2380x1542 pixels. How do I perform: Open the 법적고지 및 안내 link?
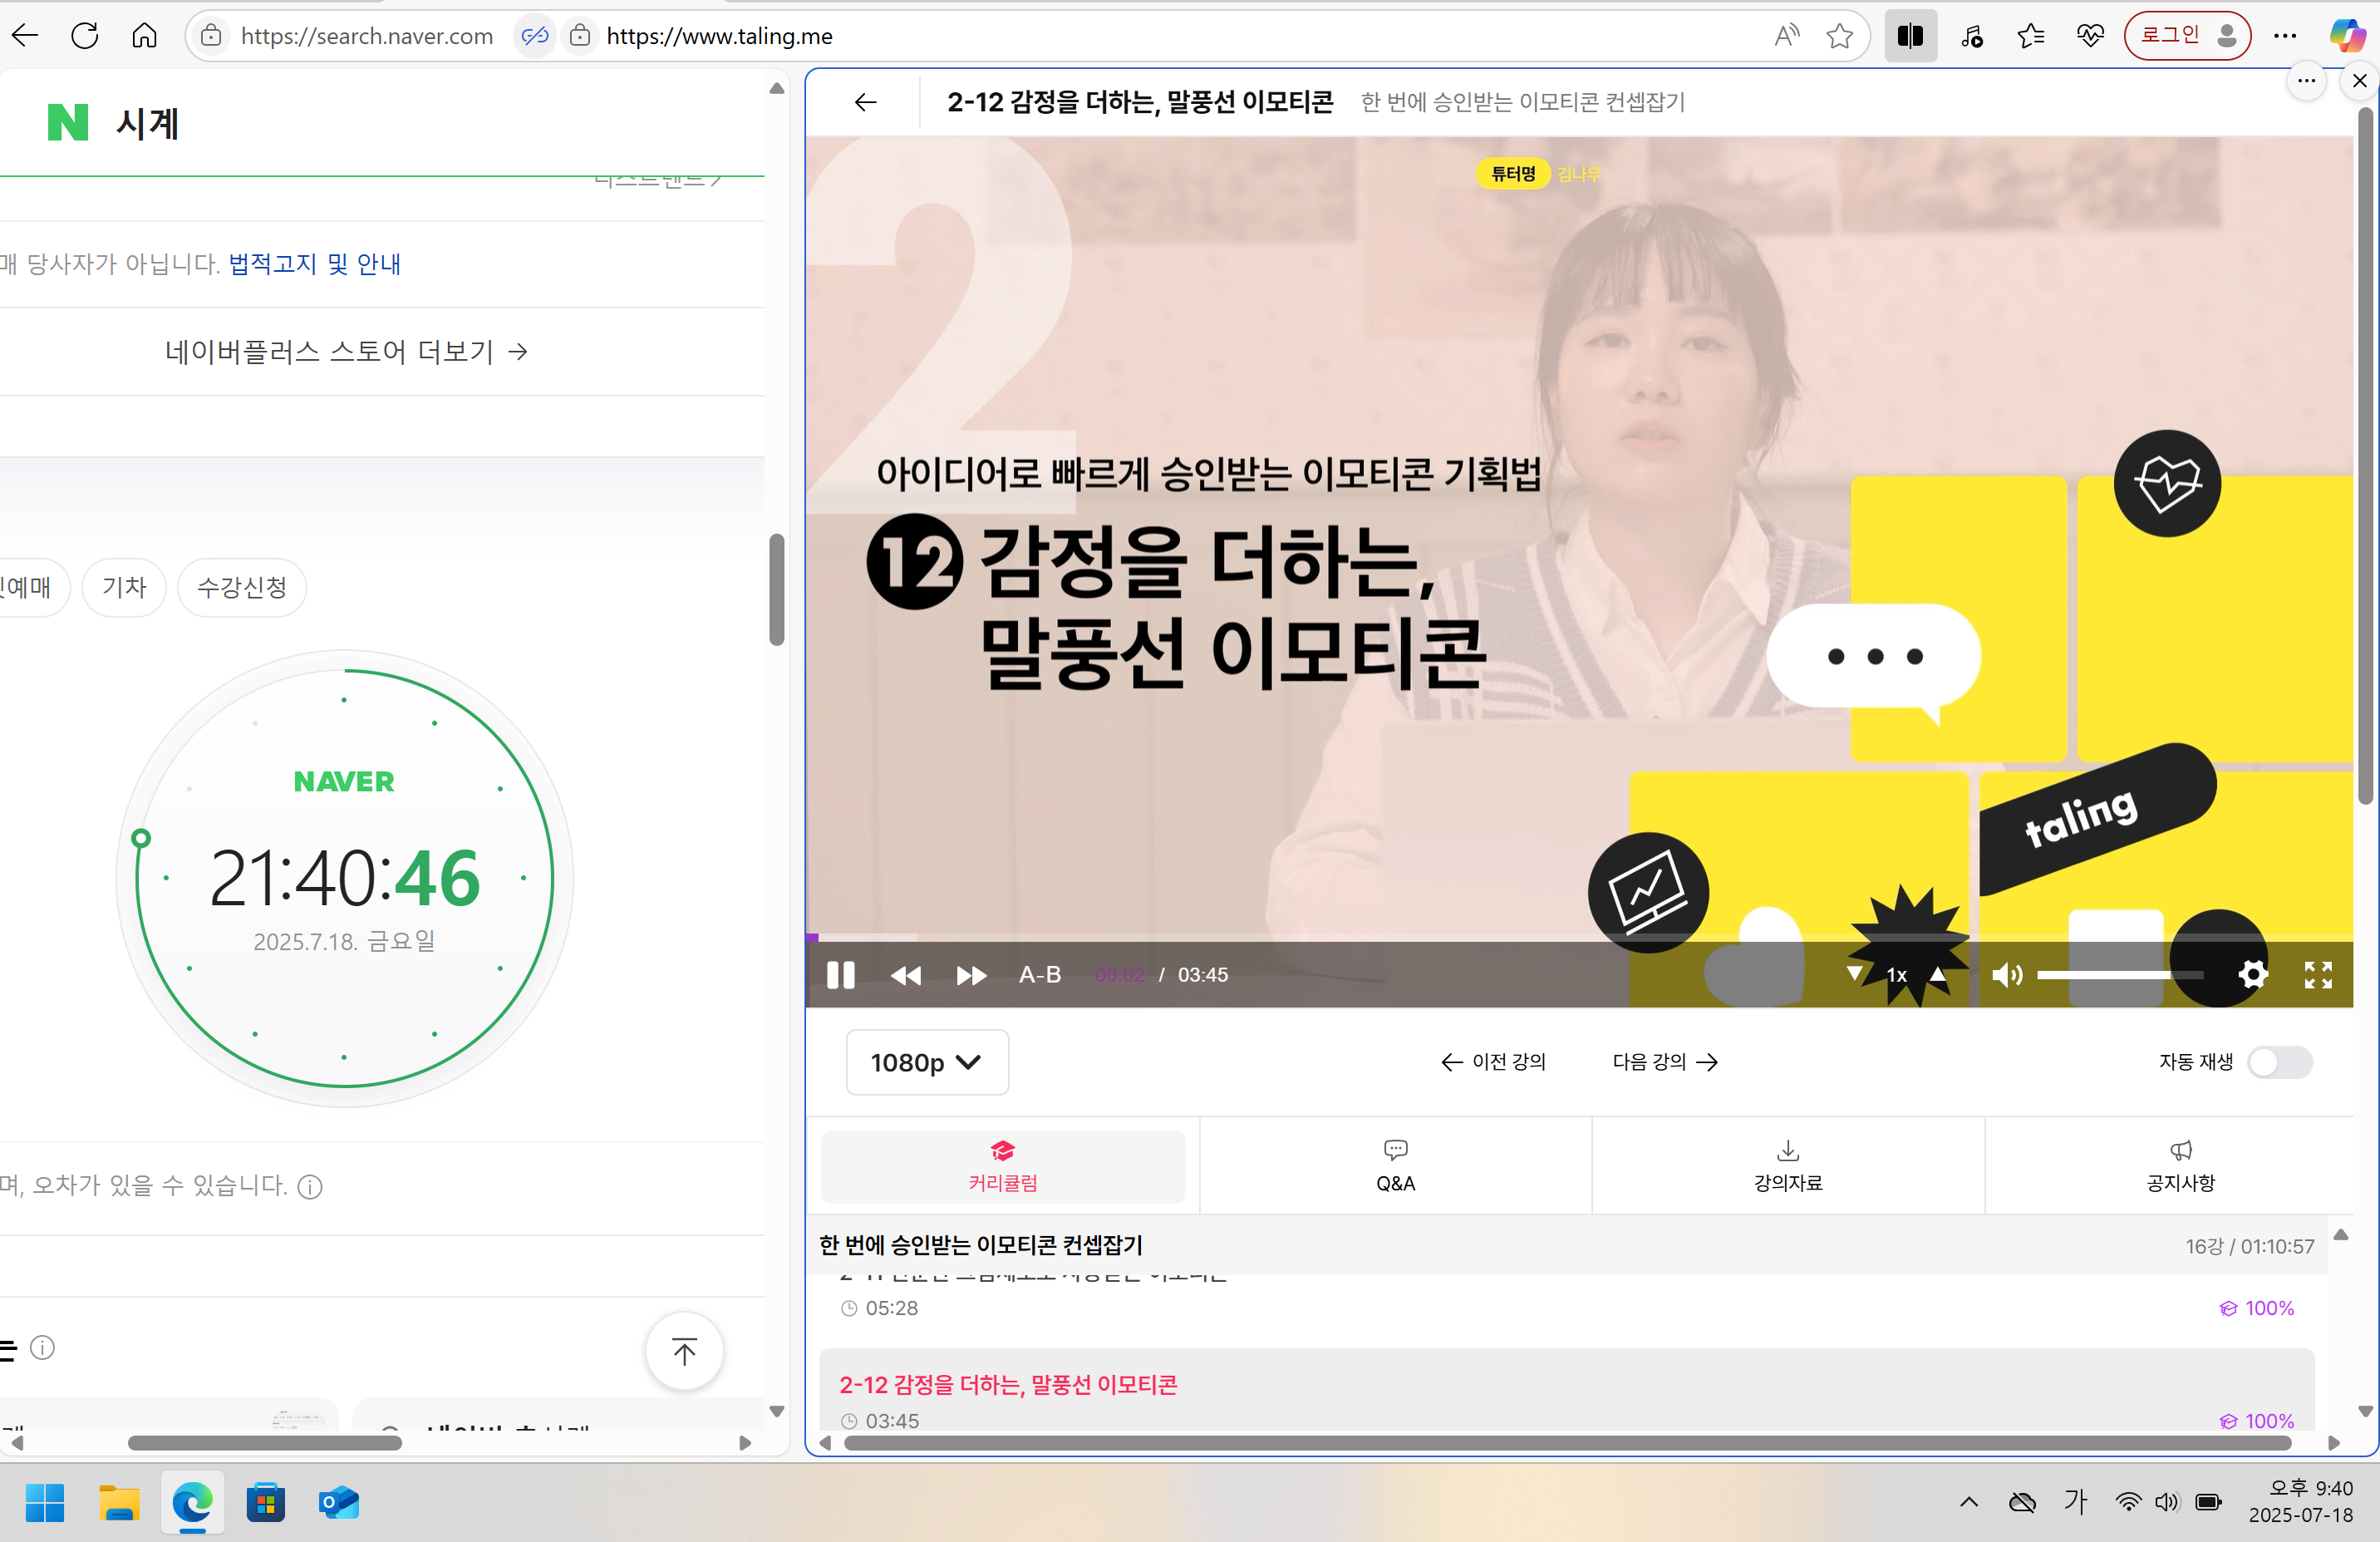[311, 264]
